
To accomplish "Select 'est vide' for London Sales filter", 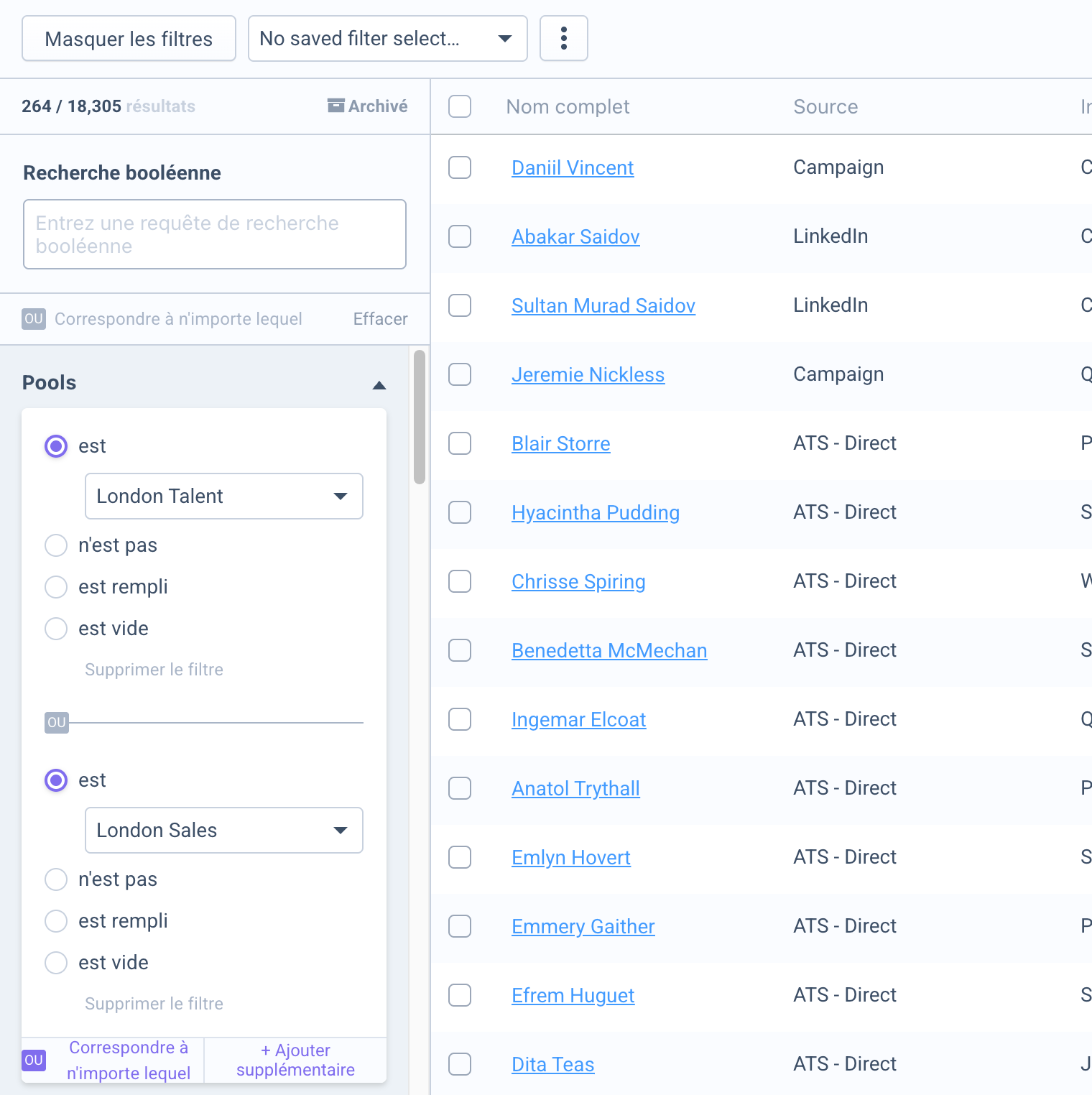I will tap(56, 962).
